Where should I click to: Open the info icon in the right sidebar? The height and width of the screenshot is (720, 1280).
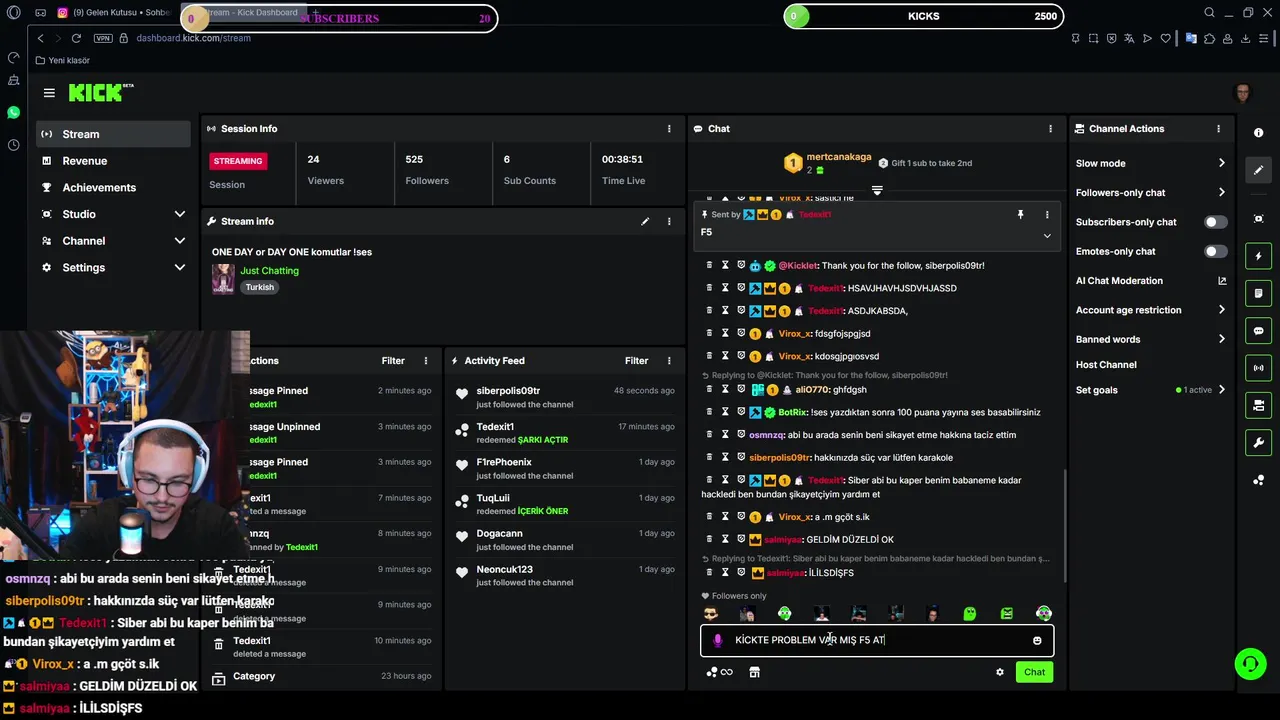coord(1258,133)
